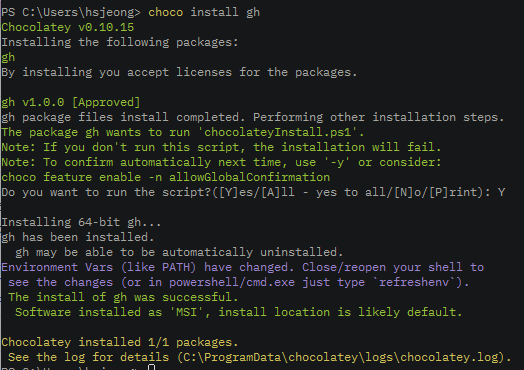This screenshot has height=370, width=524.
Task: Click the 'Chocolatey v0.10.15' version line
Action: click(x=68, y=27)
